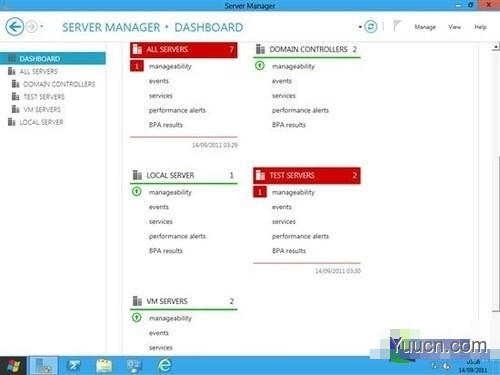Click the red alert badge under Test Servers

[x=260, y=192]
